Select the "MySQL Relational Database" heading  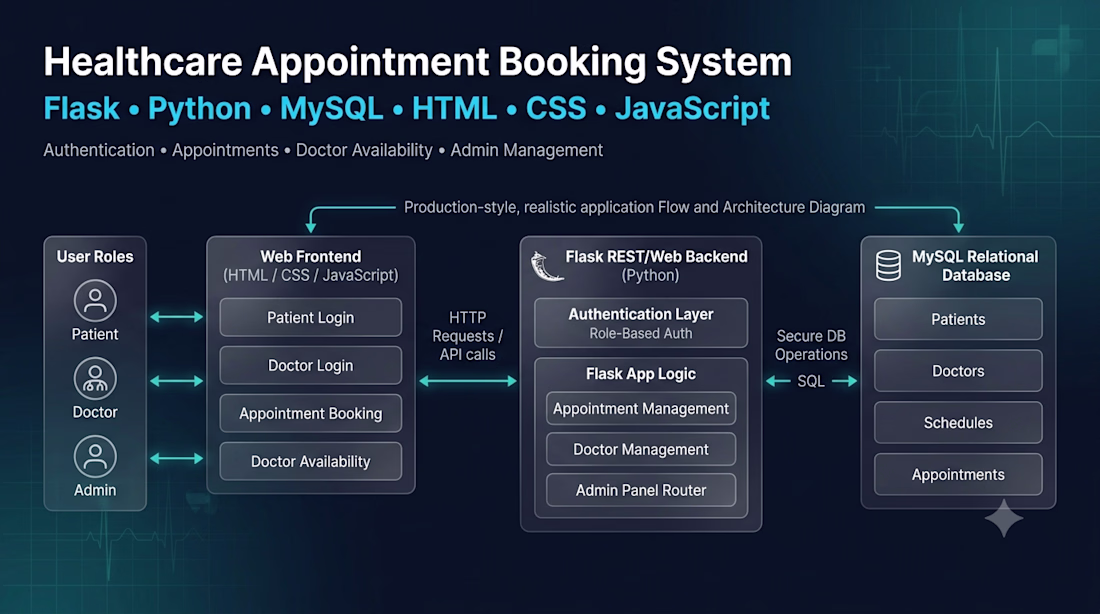point(975,266)
